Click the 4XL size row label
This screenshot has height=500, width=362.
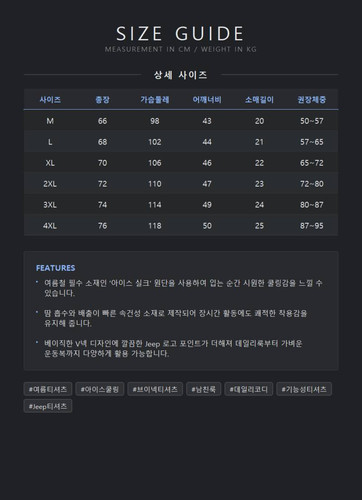[50, 226]
